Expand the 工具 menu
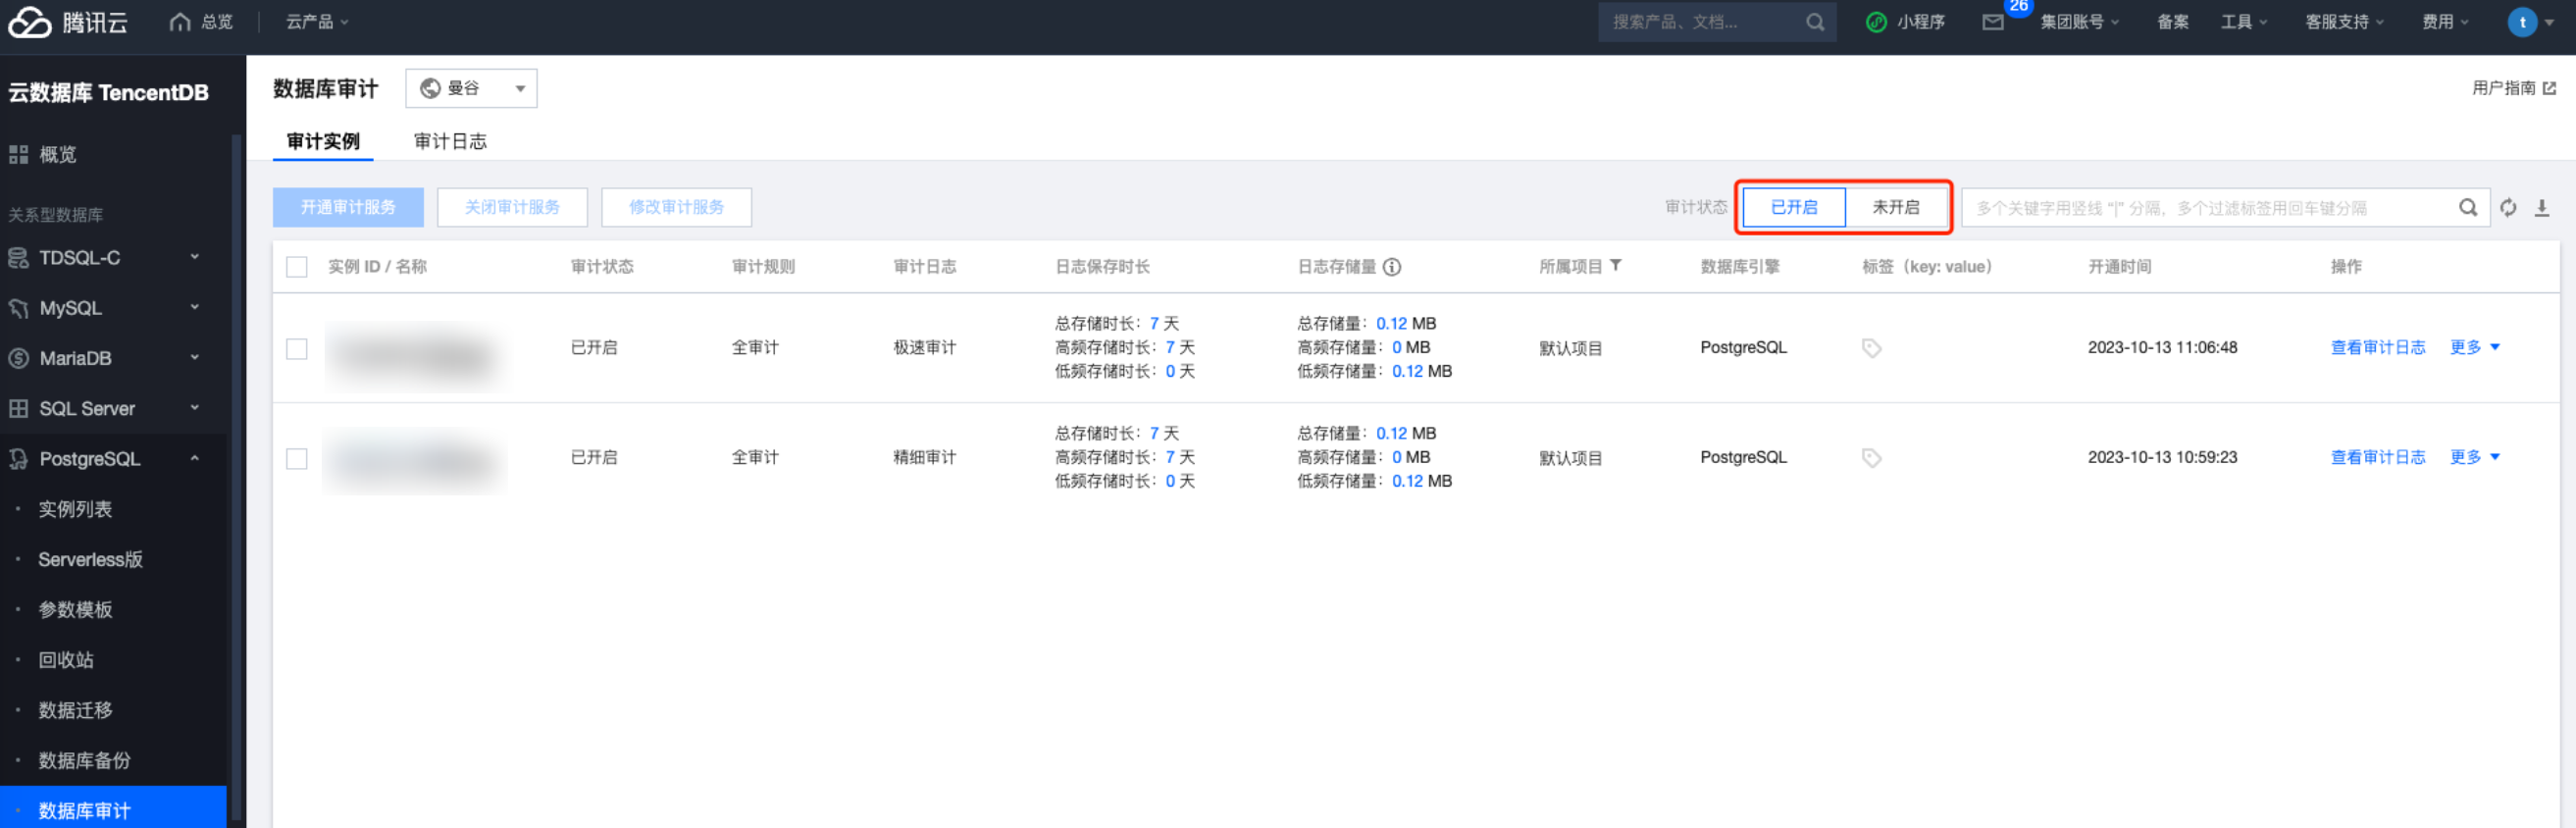 coord(2243,22)
